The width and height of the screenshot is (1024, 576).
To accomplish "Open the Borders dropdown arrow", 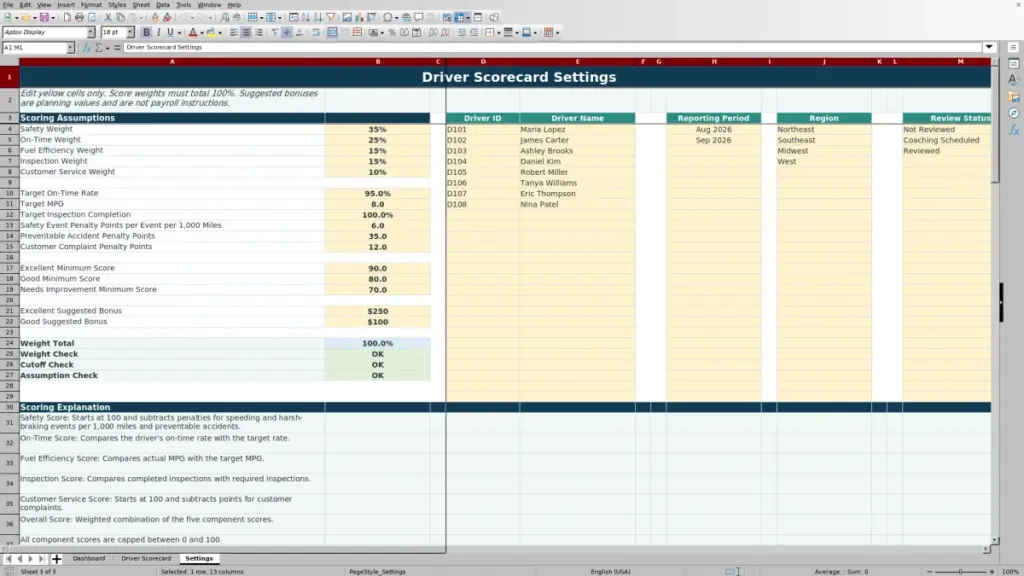I will point(499,32).
